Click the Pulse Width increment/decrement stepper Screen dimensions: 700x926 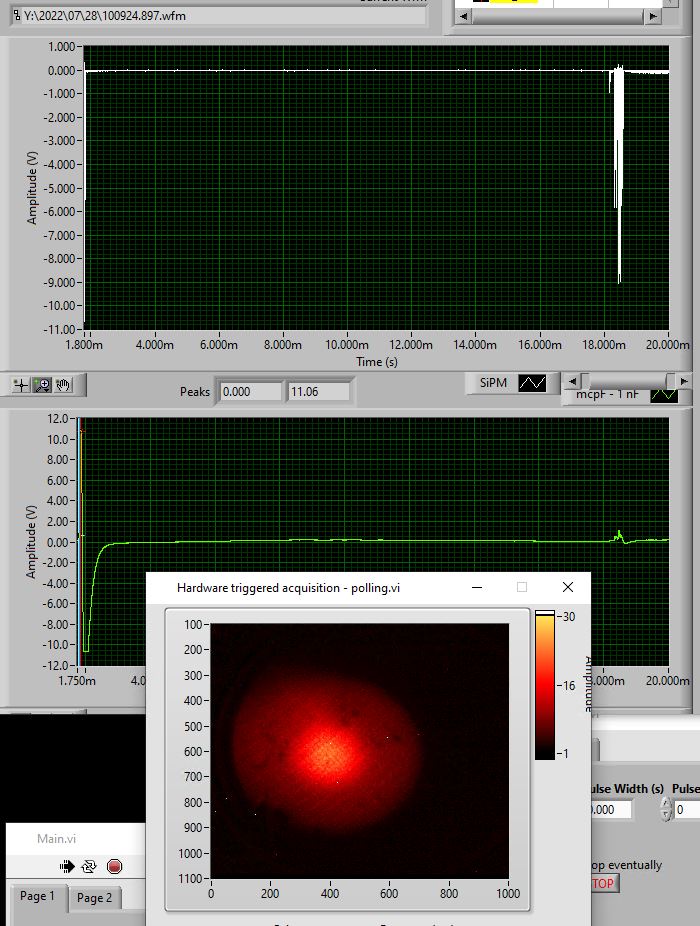click(x=666, y=810)
